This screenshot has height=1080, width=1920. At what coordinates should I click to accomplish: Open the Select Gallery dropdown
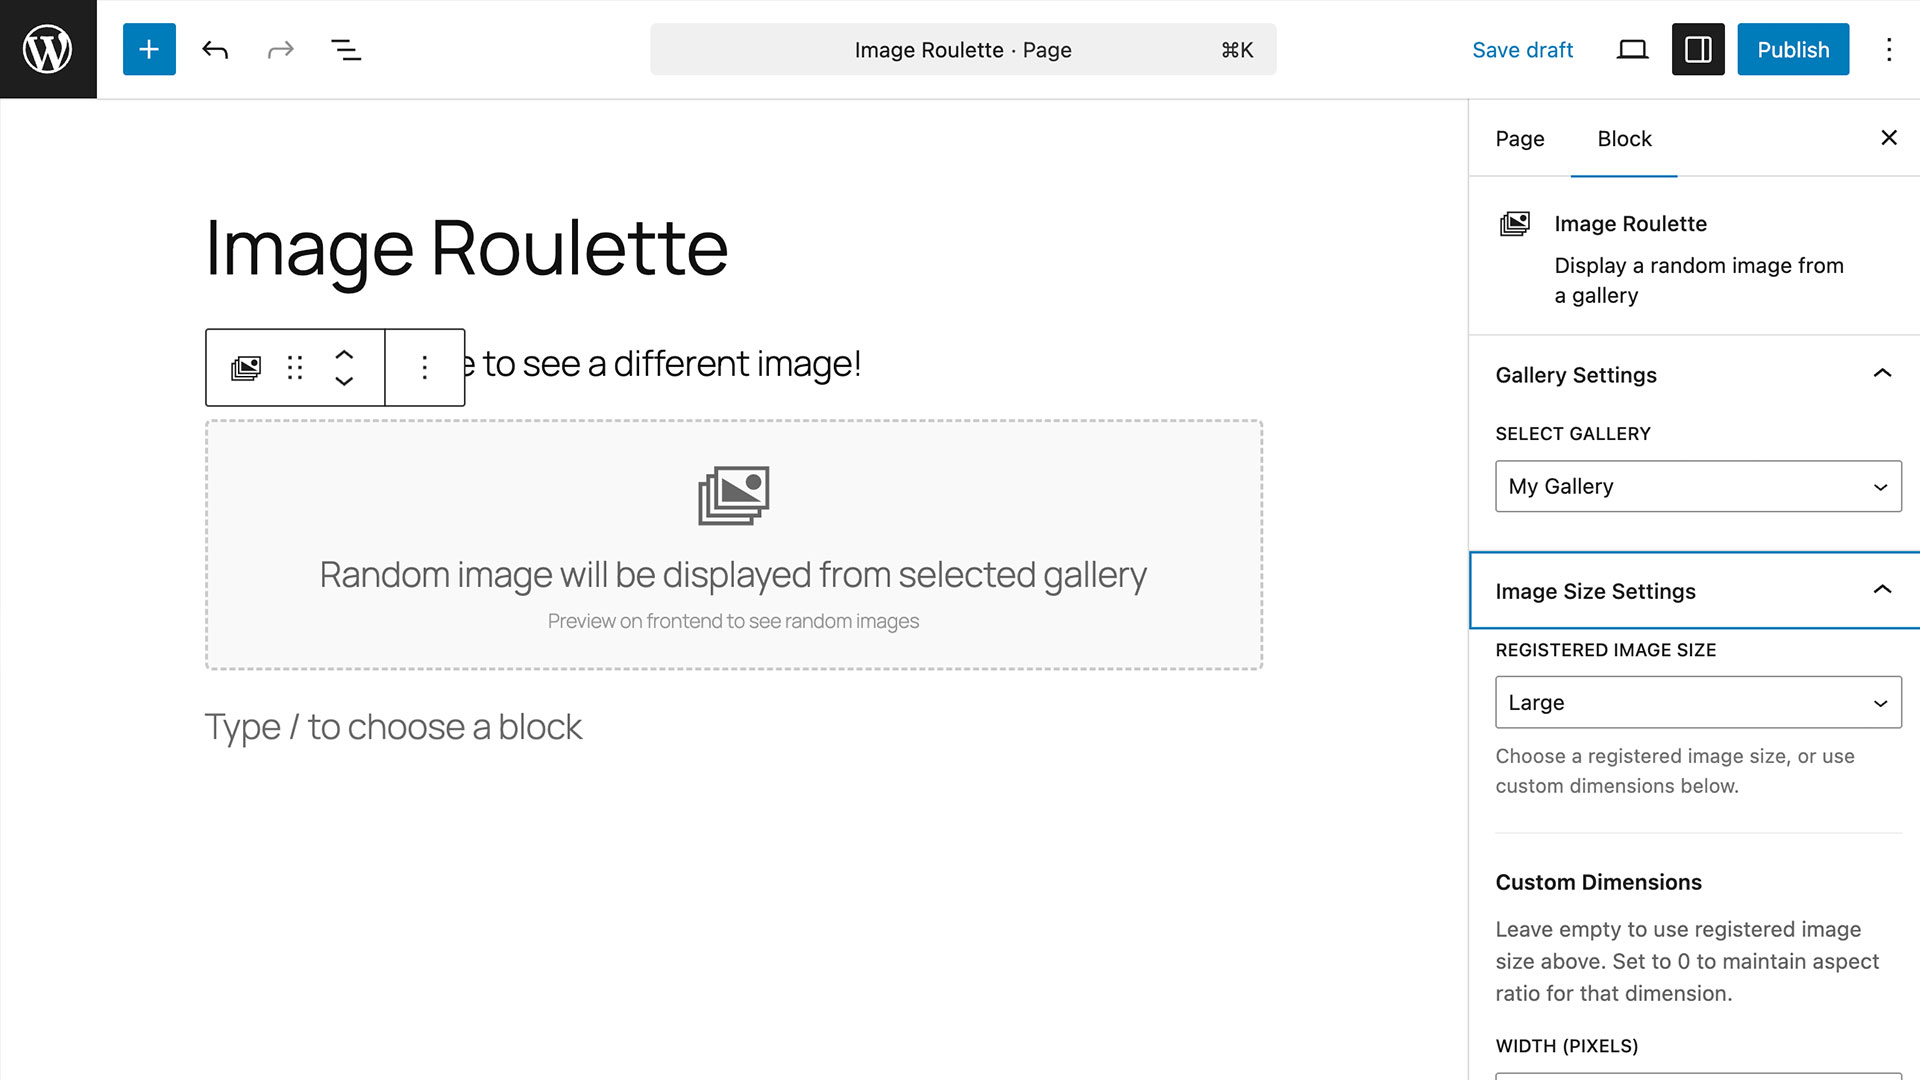[x=1698, y=486]
